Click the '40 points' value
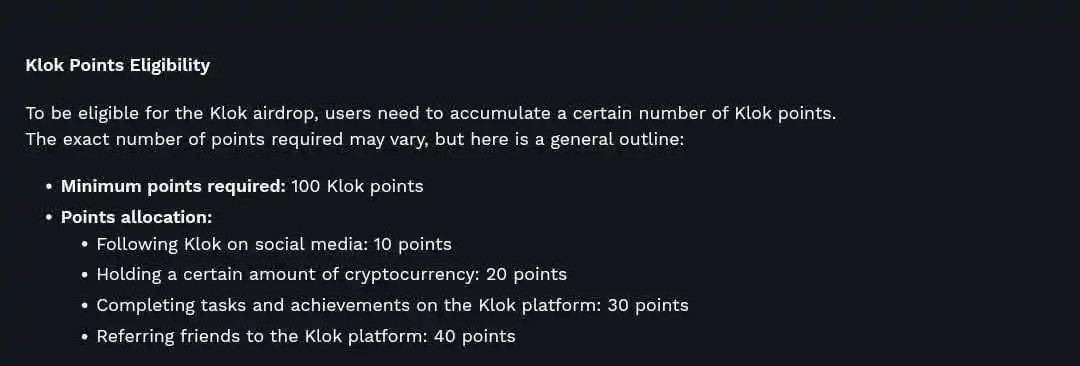The height and width of the screenshot is (366, 1080). coord(475,336)
